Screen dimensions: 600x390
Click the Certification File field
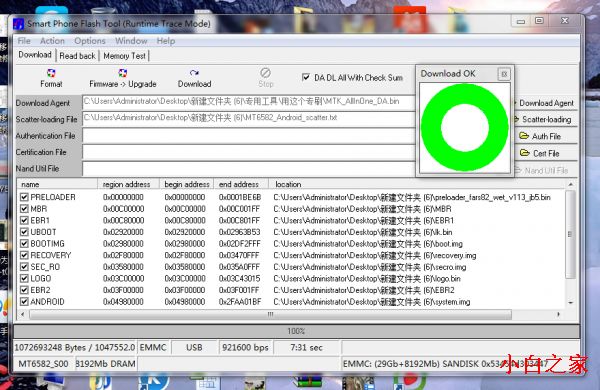[249, 152]
